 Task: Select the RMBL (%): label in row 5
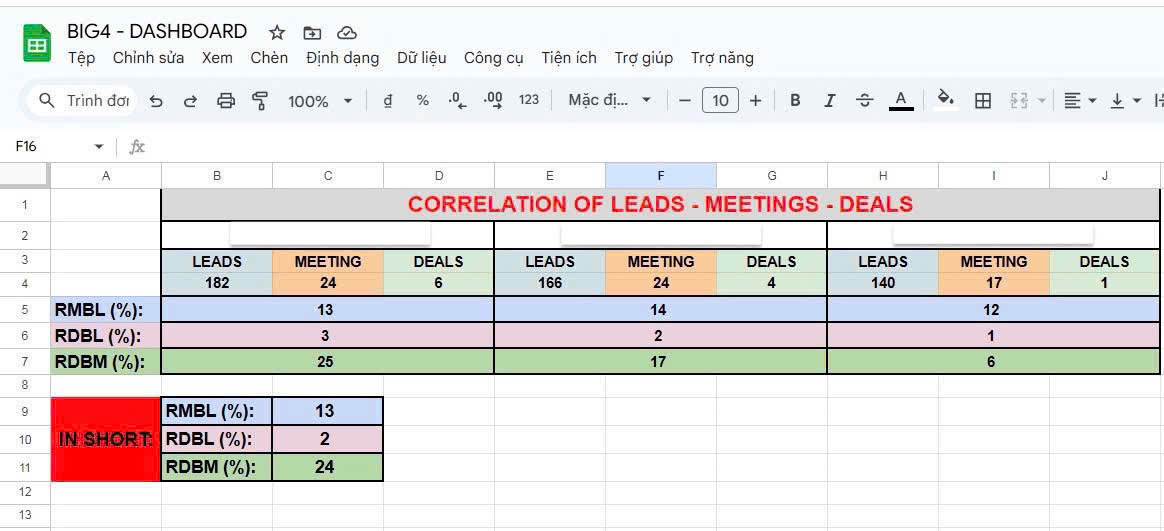[x=105, y=310]
